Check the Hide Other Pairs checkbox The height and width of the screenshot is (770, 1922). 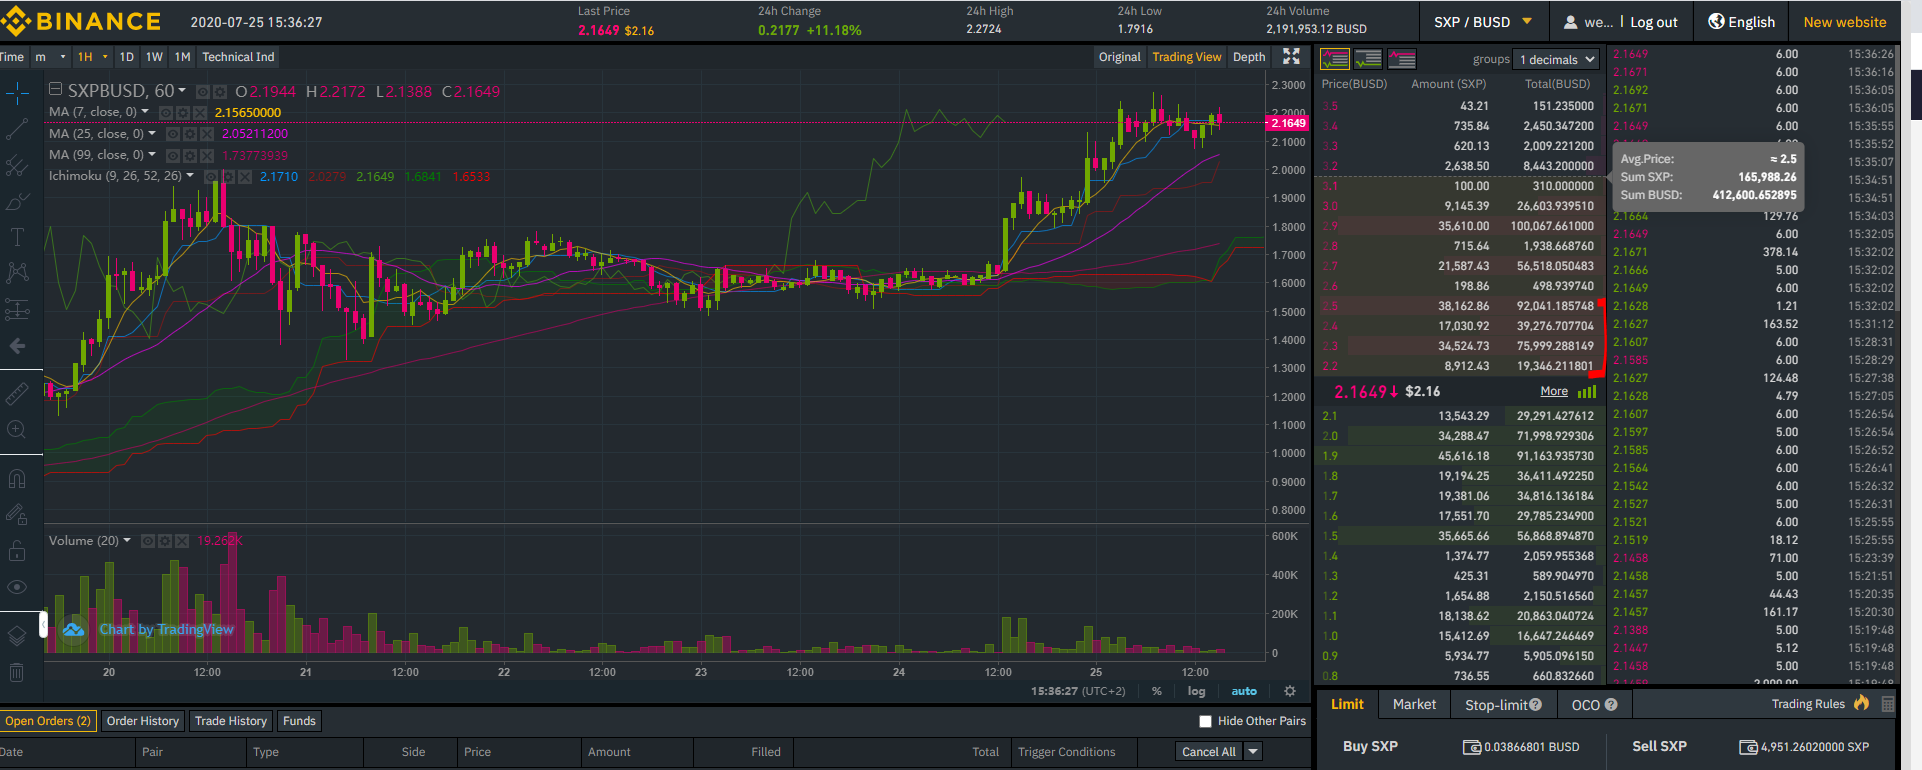coord(1205,721)
